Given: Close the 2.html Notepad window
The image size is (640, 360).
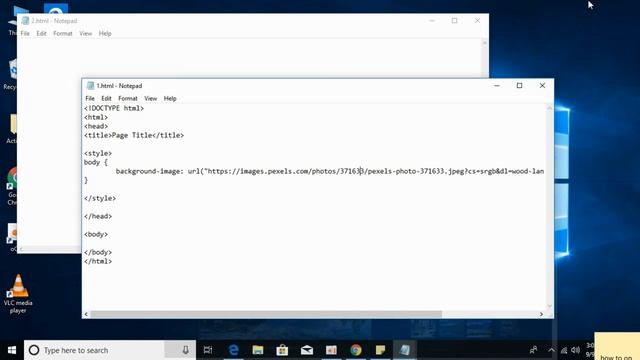Looking at the screenshot, I should (477, 21).
